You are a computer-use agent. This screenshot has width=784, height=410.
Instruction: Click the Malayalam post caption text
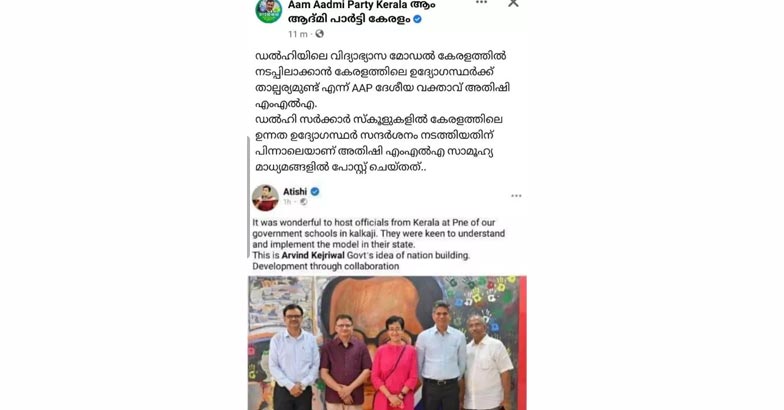(382, 112)
